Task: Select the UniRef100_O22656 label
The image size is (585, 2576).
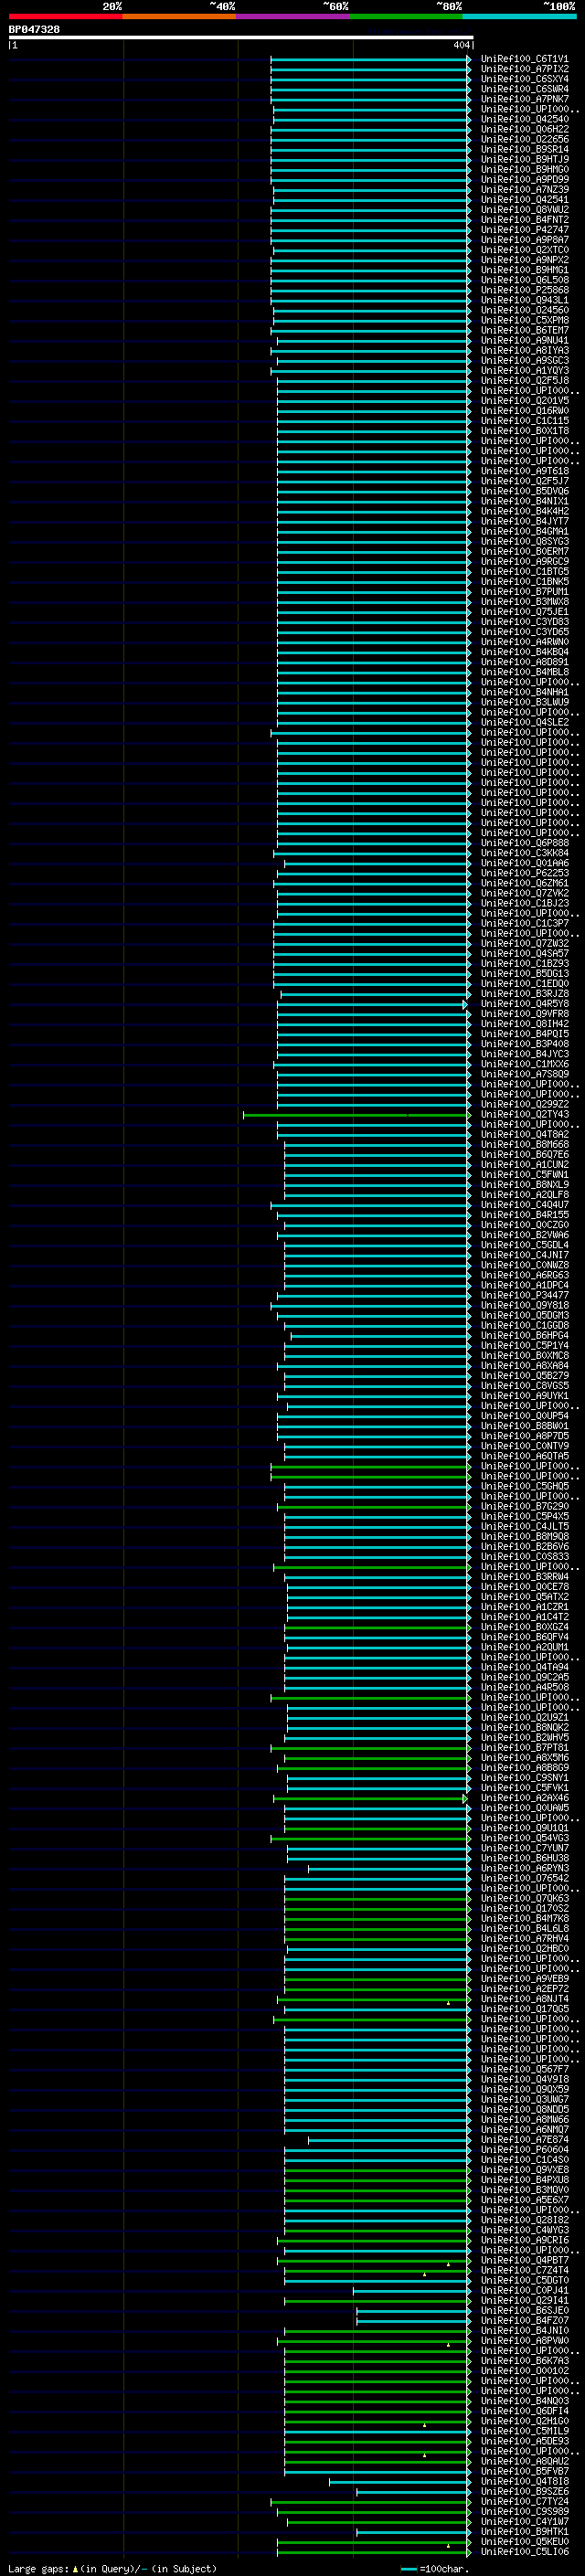Action: 525,139
